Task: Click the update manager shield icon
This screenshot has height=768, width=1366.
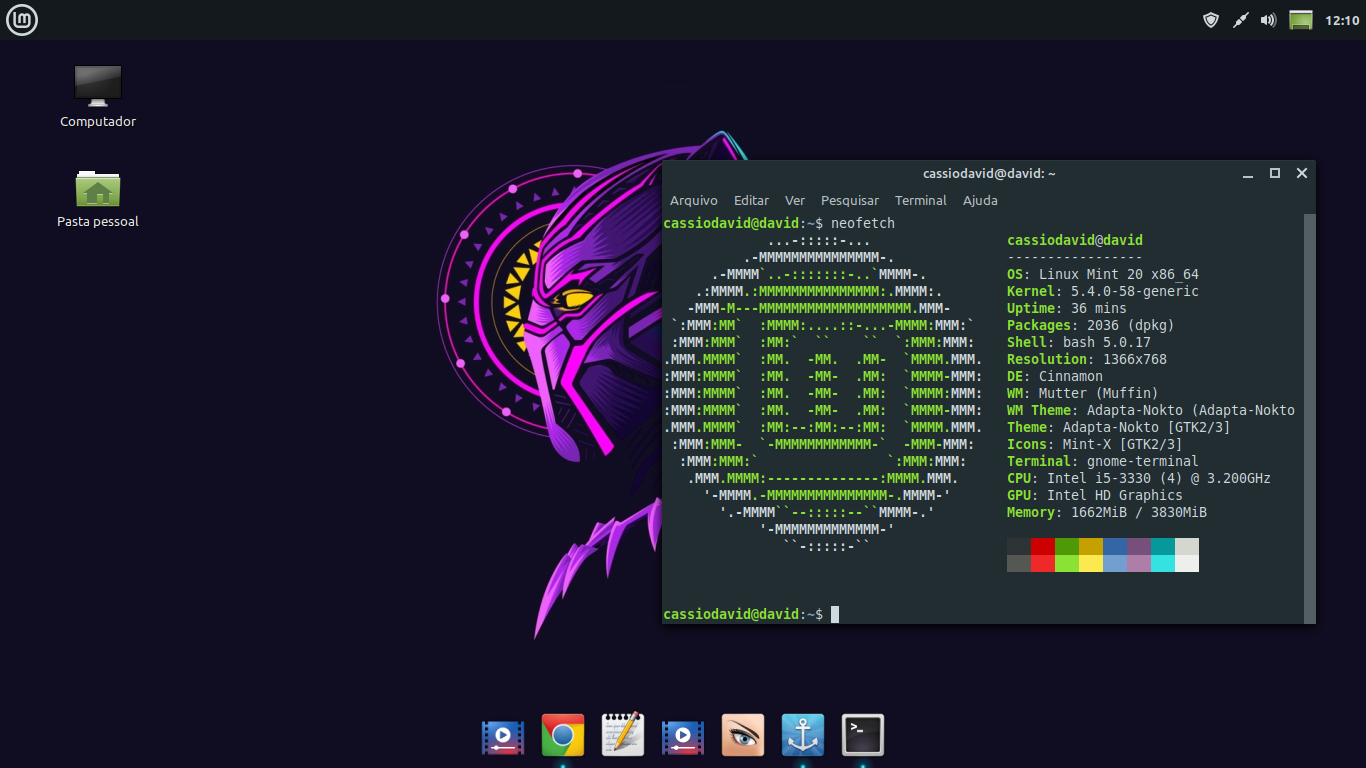Action: pos(1211,20)
